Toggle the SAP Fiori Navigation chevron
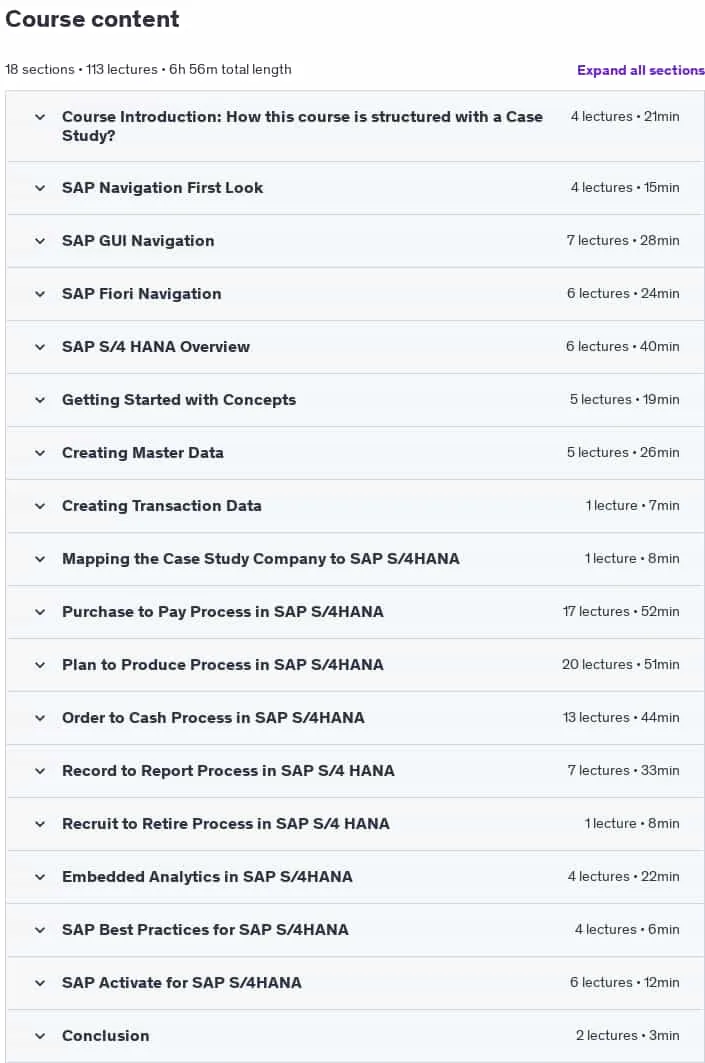Screen dimensions: 705x1063 (x=40, y=294)
